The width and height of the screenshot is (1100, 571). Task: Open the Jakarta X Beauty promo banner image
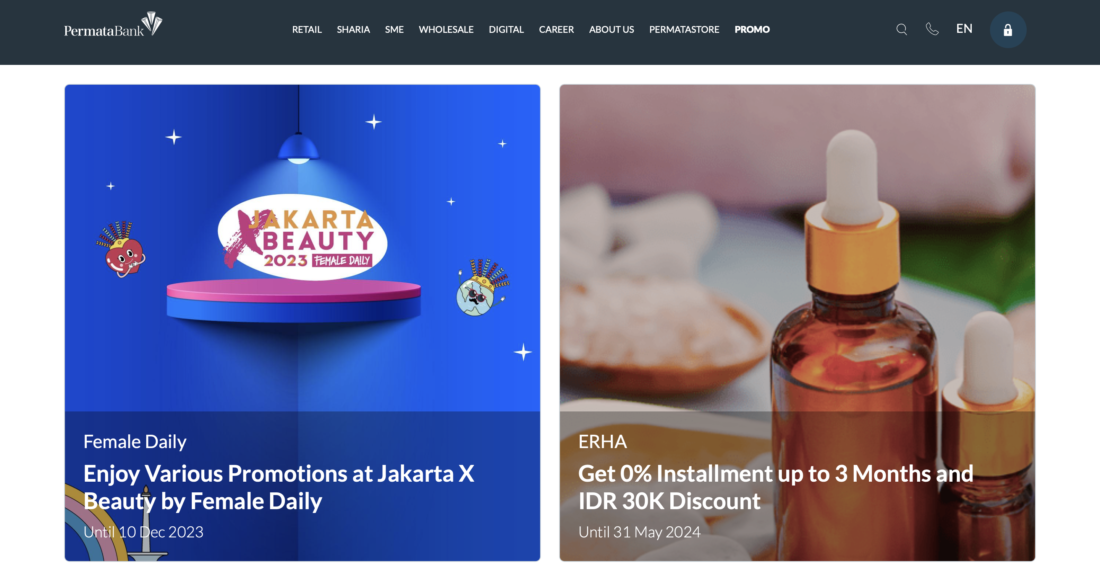click(x=302, y=248)
